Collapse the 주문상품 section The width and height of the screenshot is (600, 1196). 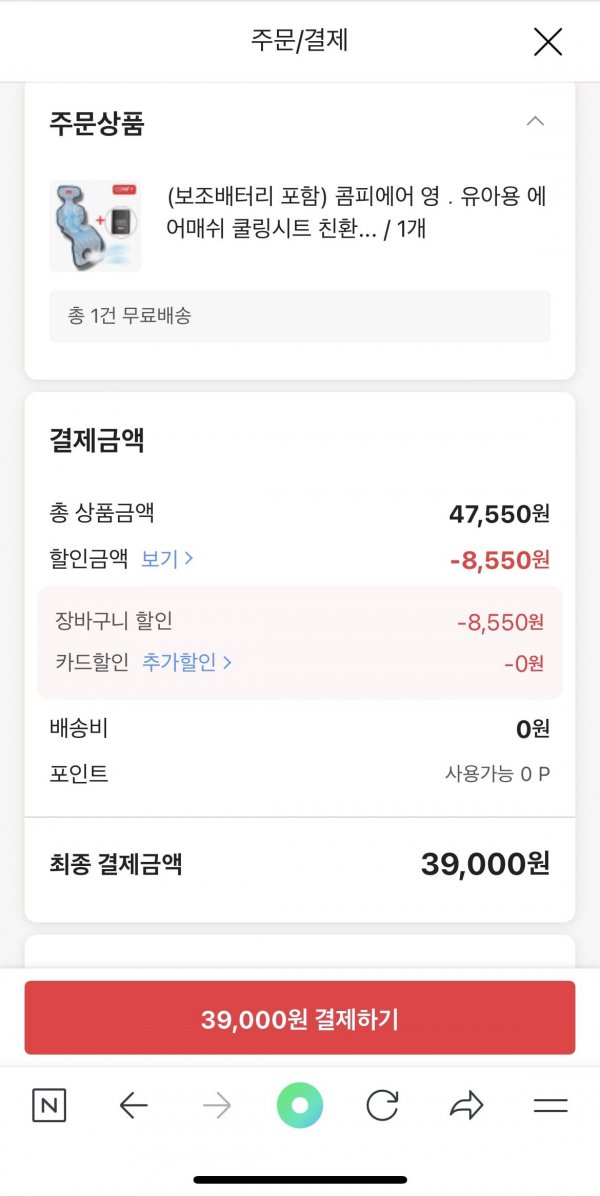pos(535,121)
